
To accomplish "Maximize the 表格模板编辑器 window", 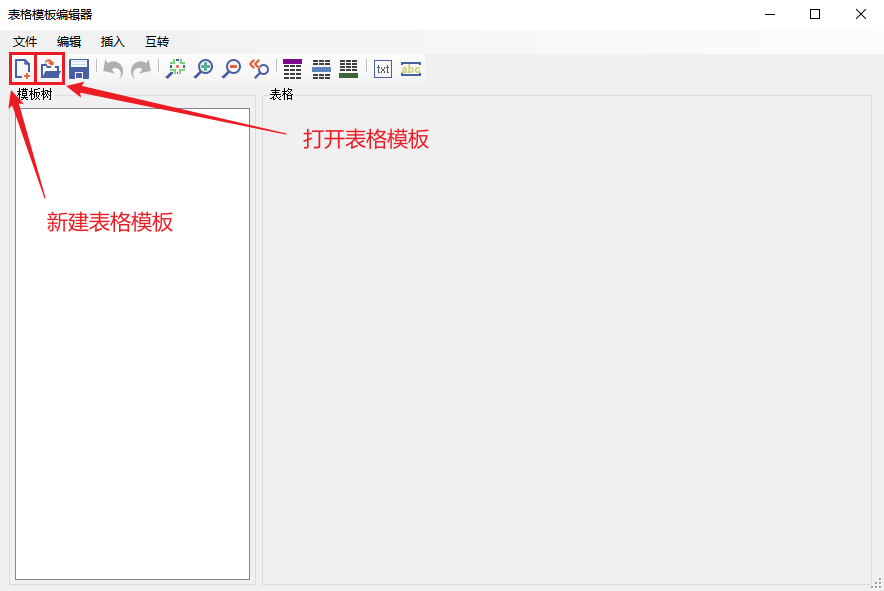I will click(x=815, y=14).
